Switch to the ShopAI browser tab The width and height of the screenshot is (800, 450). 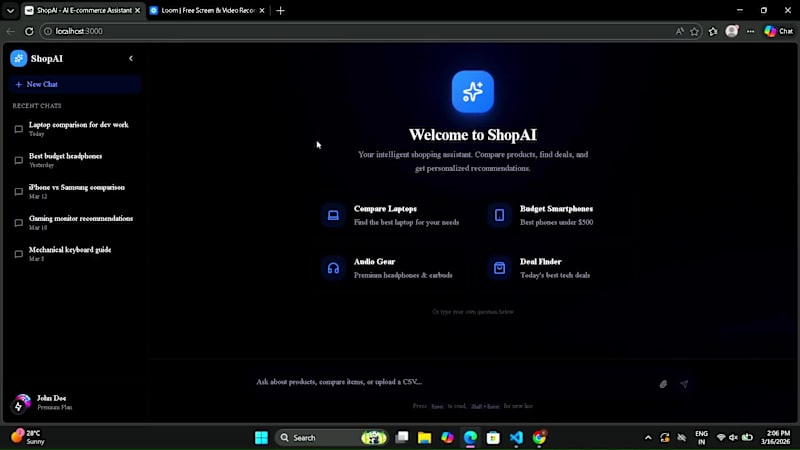click(x=83, y=10)
